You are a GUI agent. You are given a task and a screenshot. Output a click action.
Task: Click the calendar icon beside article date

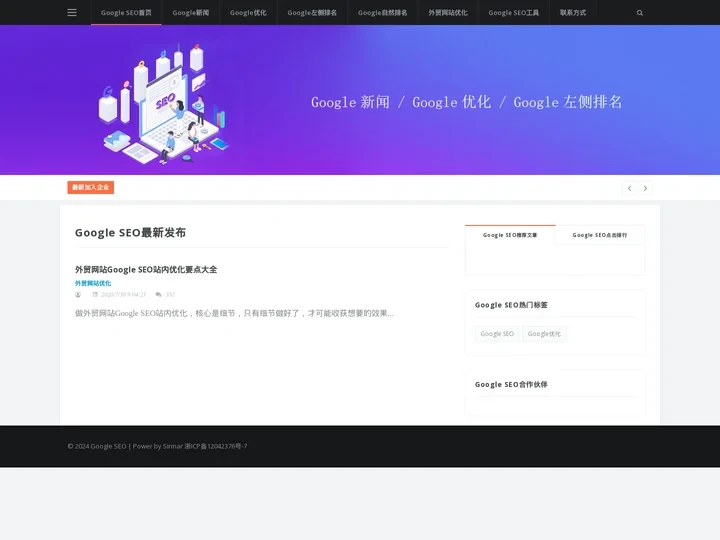95,294
